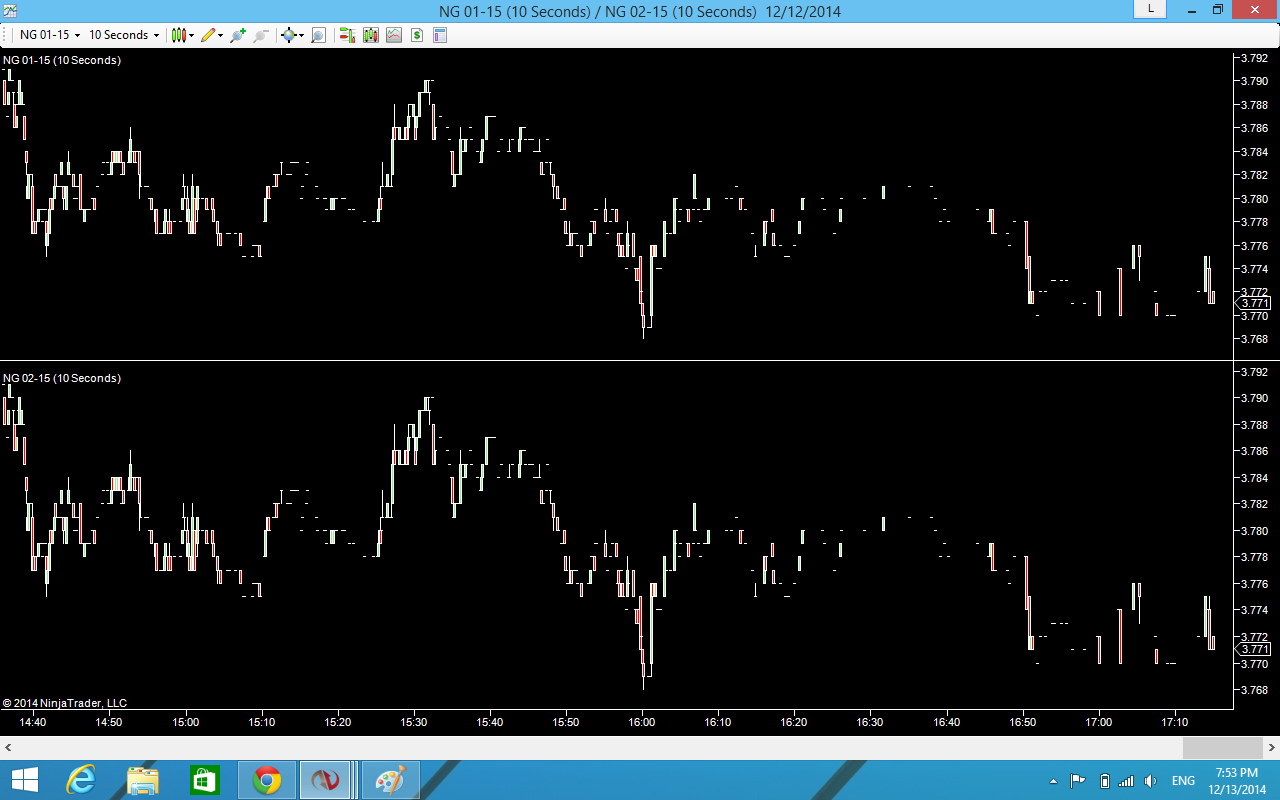
Task: Click the Zoom Out magnifier icon
Action: pos(261,35)
